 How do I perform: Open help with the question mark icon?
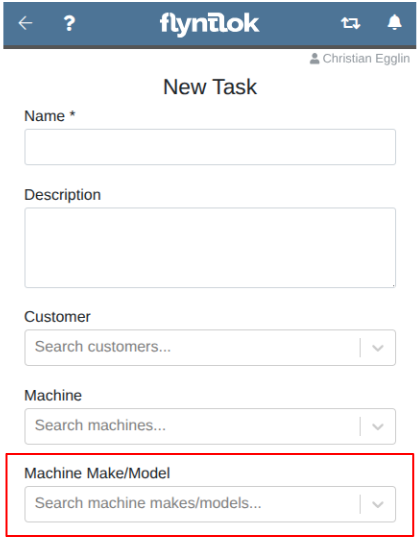tap(69, 24)
